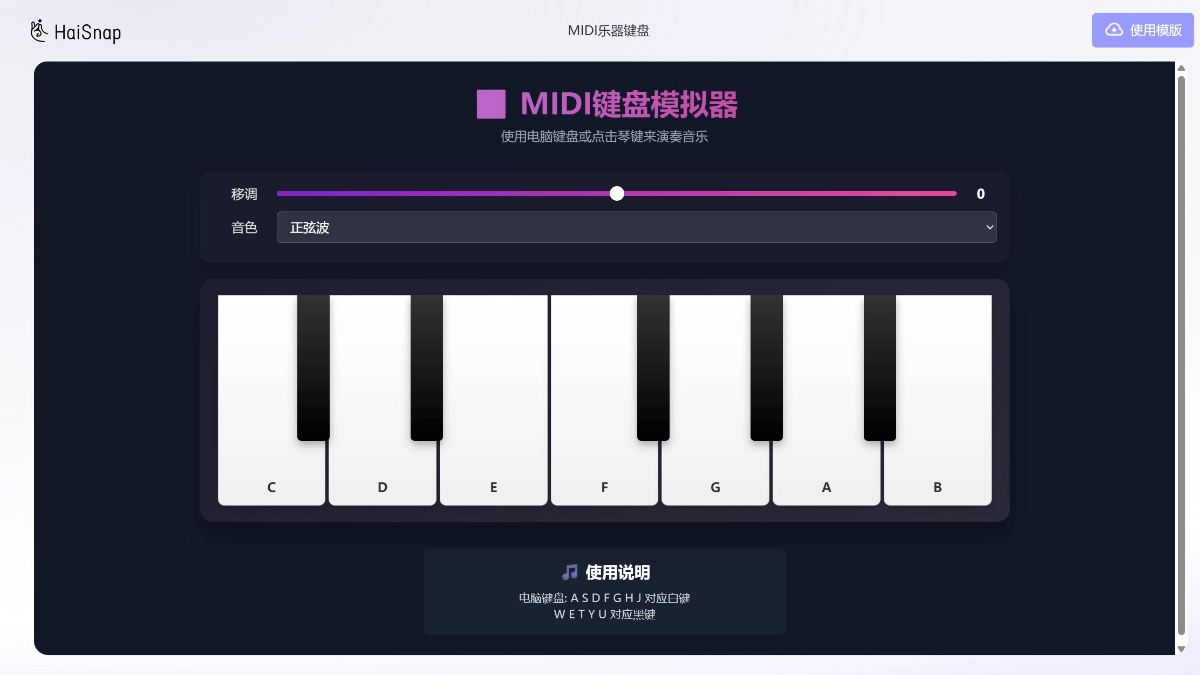Click the 移调 transpose slider handle
The width and height of the screenshot is (1200, 675).
click(616, 193)
